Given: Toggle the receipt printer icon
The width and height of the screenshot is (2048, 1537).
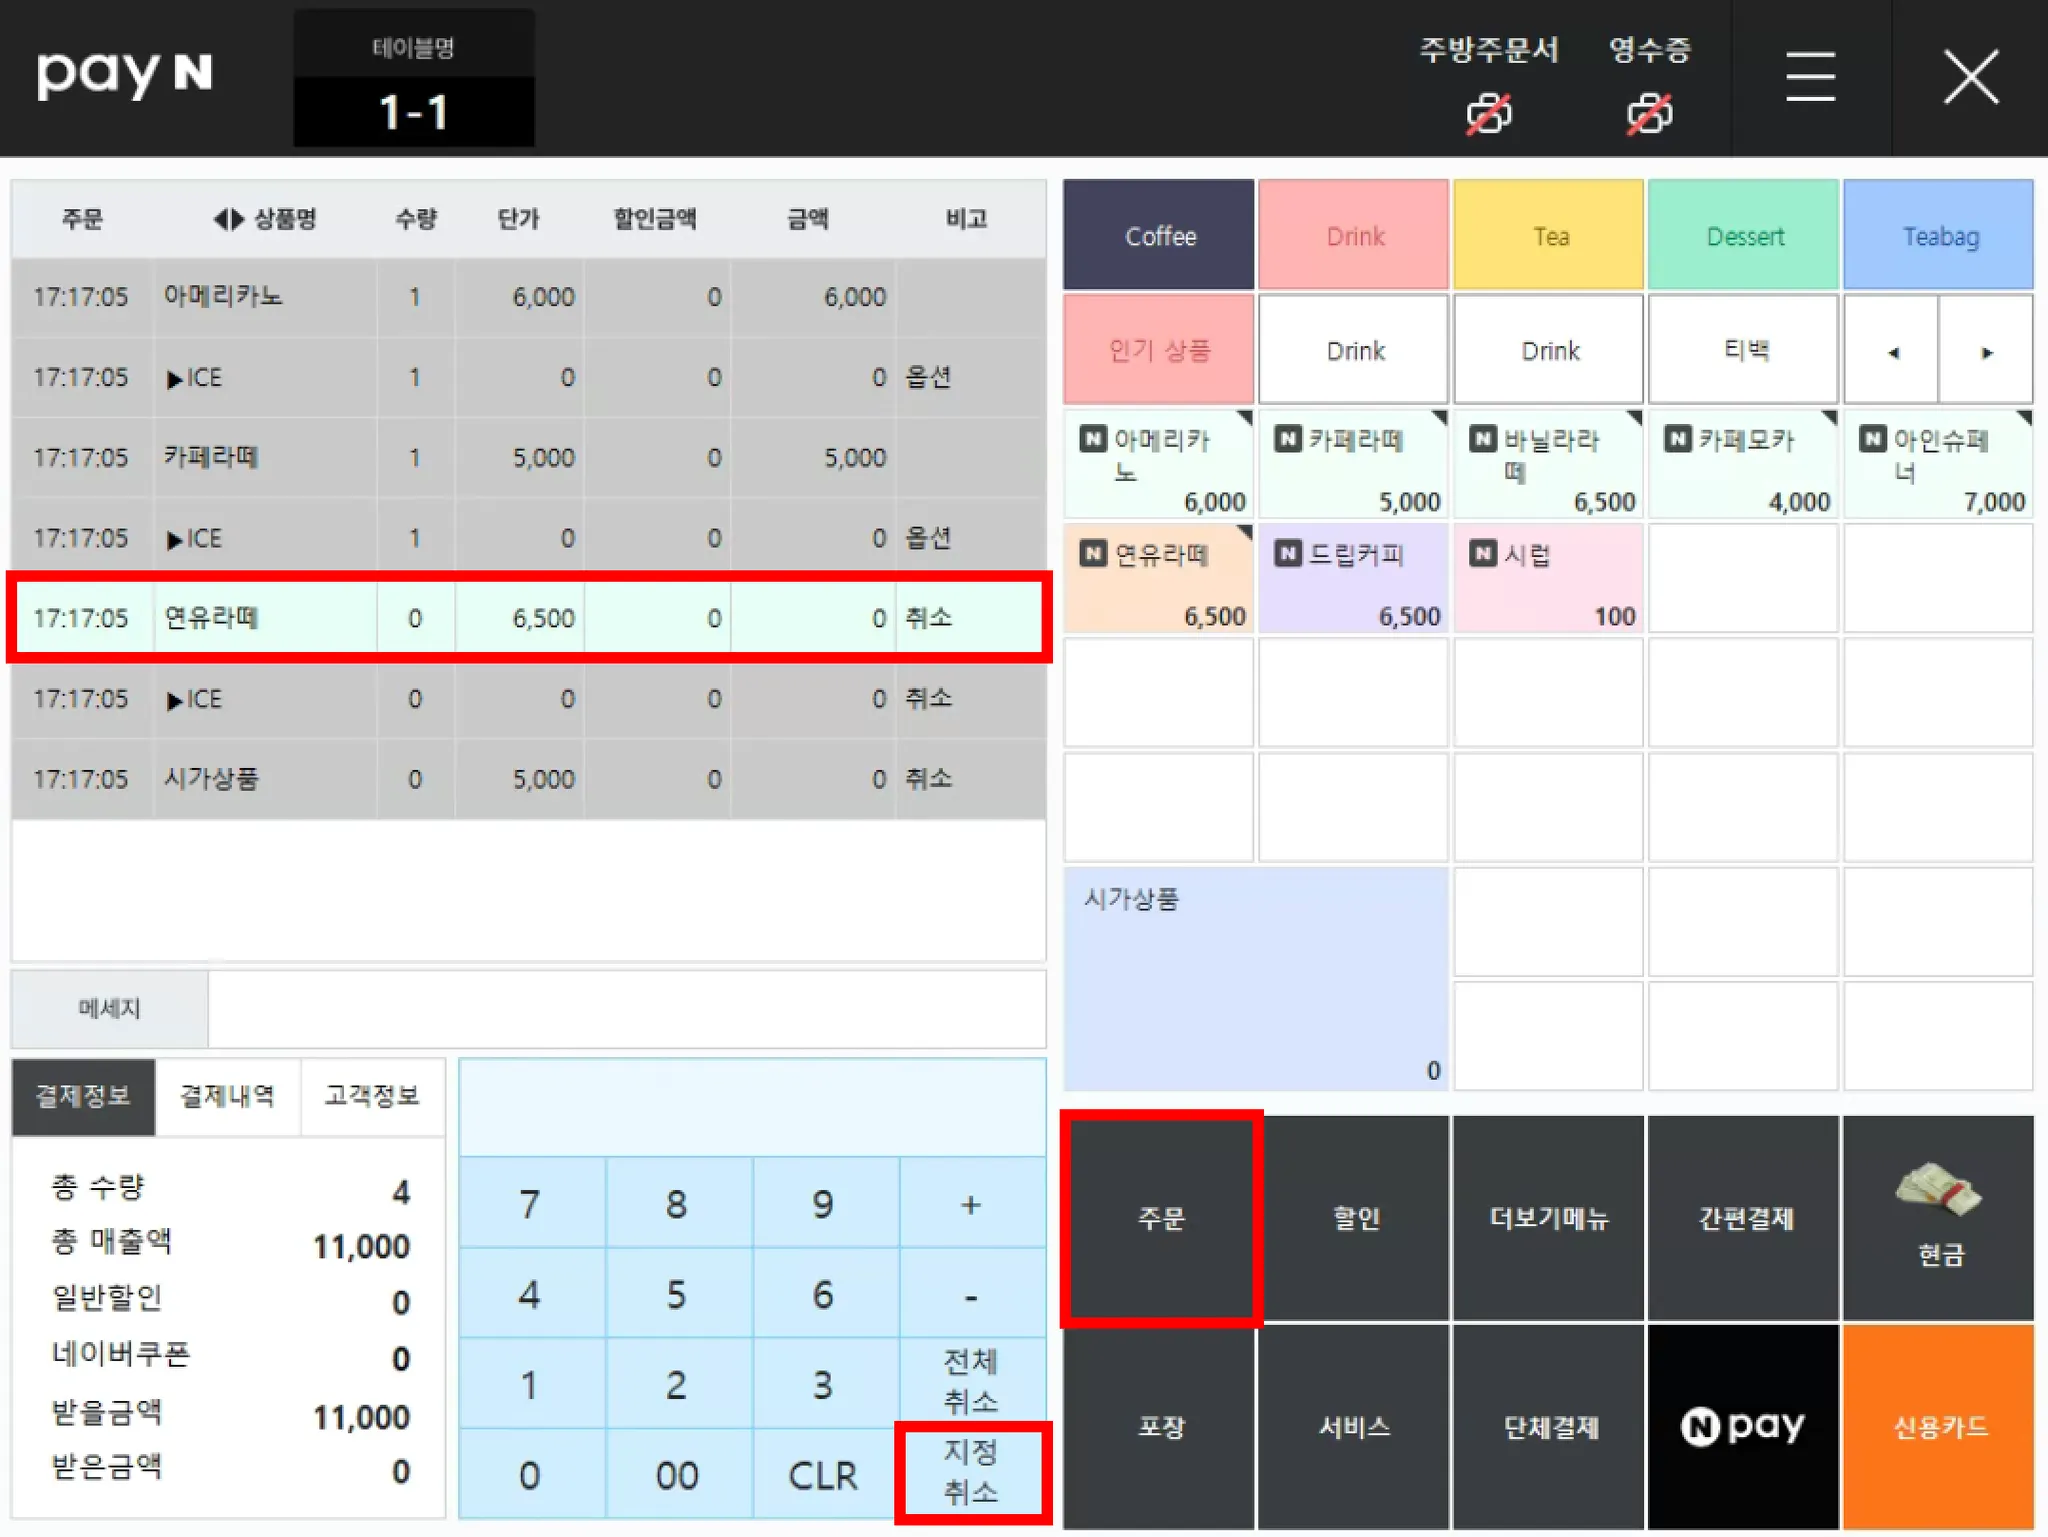Looking at the screenshot, I should click(1648, 113).
